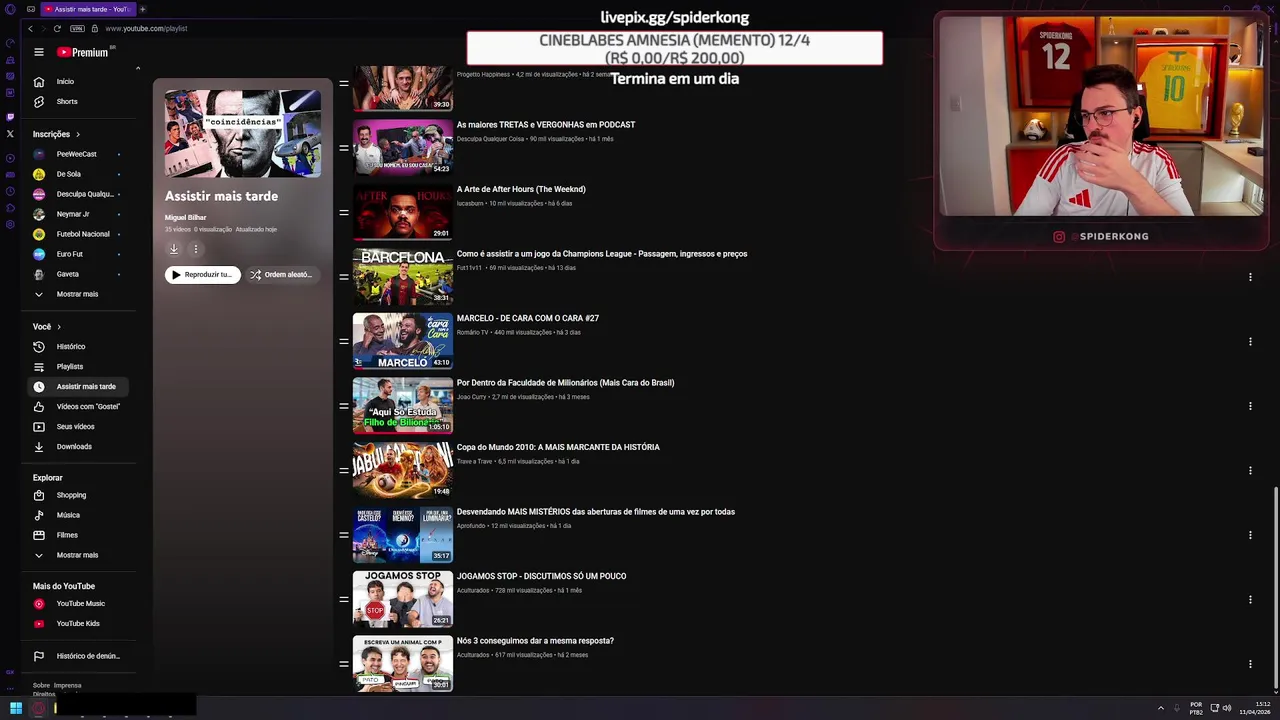Click Ordem aleatória shuffle button

(x=282, y=274)
